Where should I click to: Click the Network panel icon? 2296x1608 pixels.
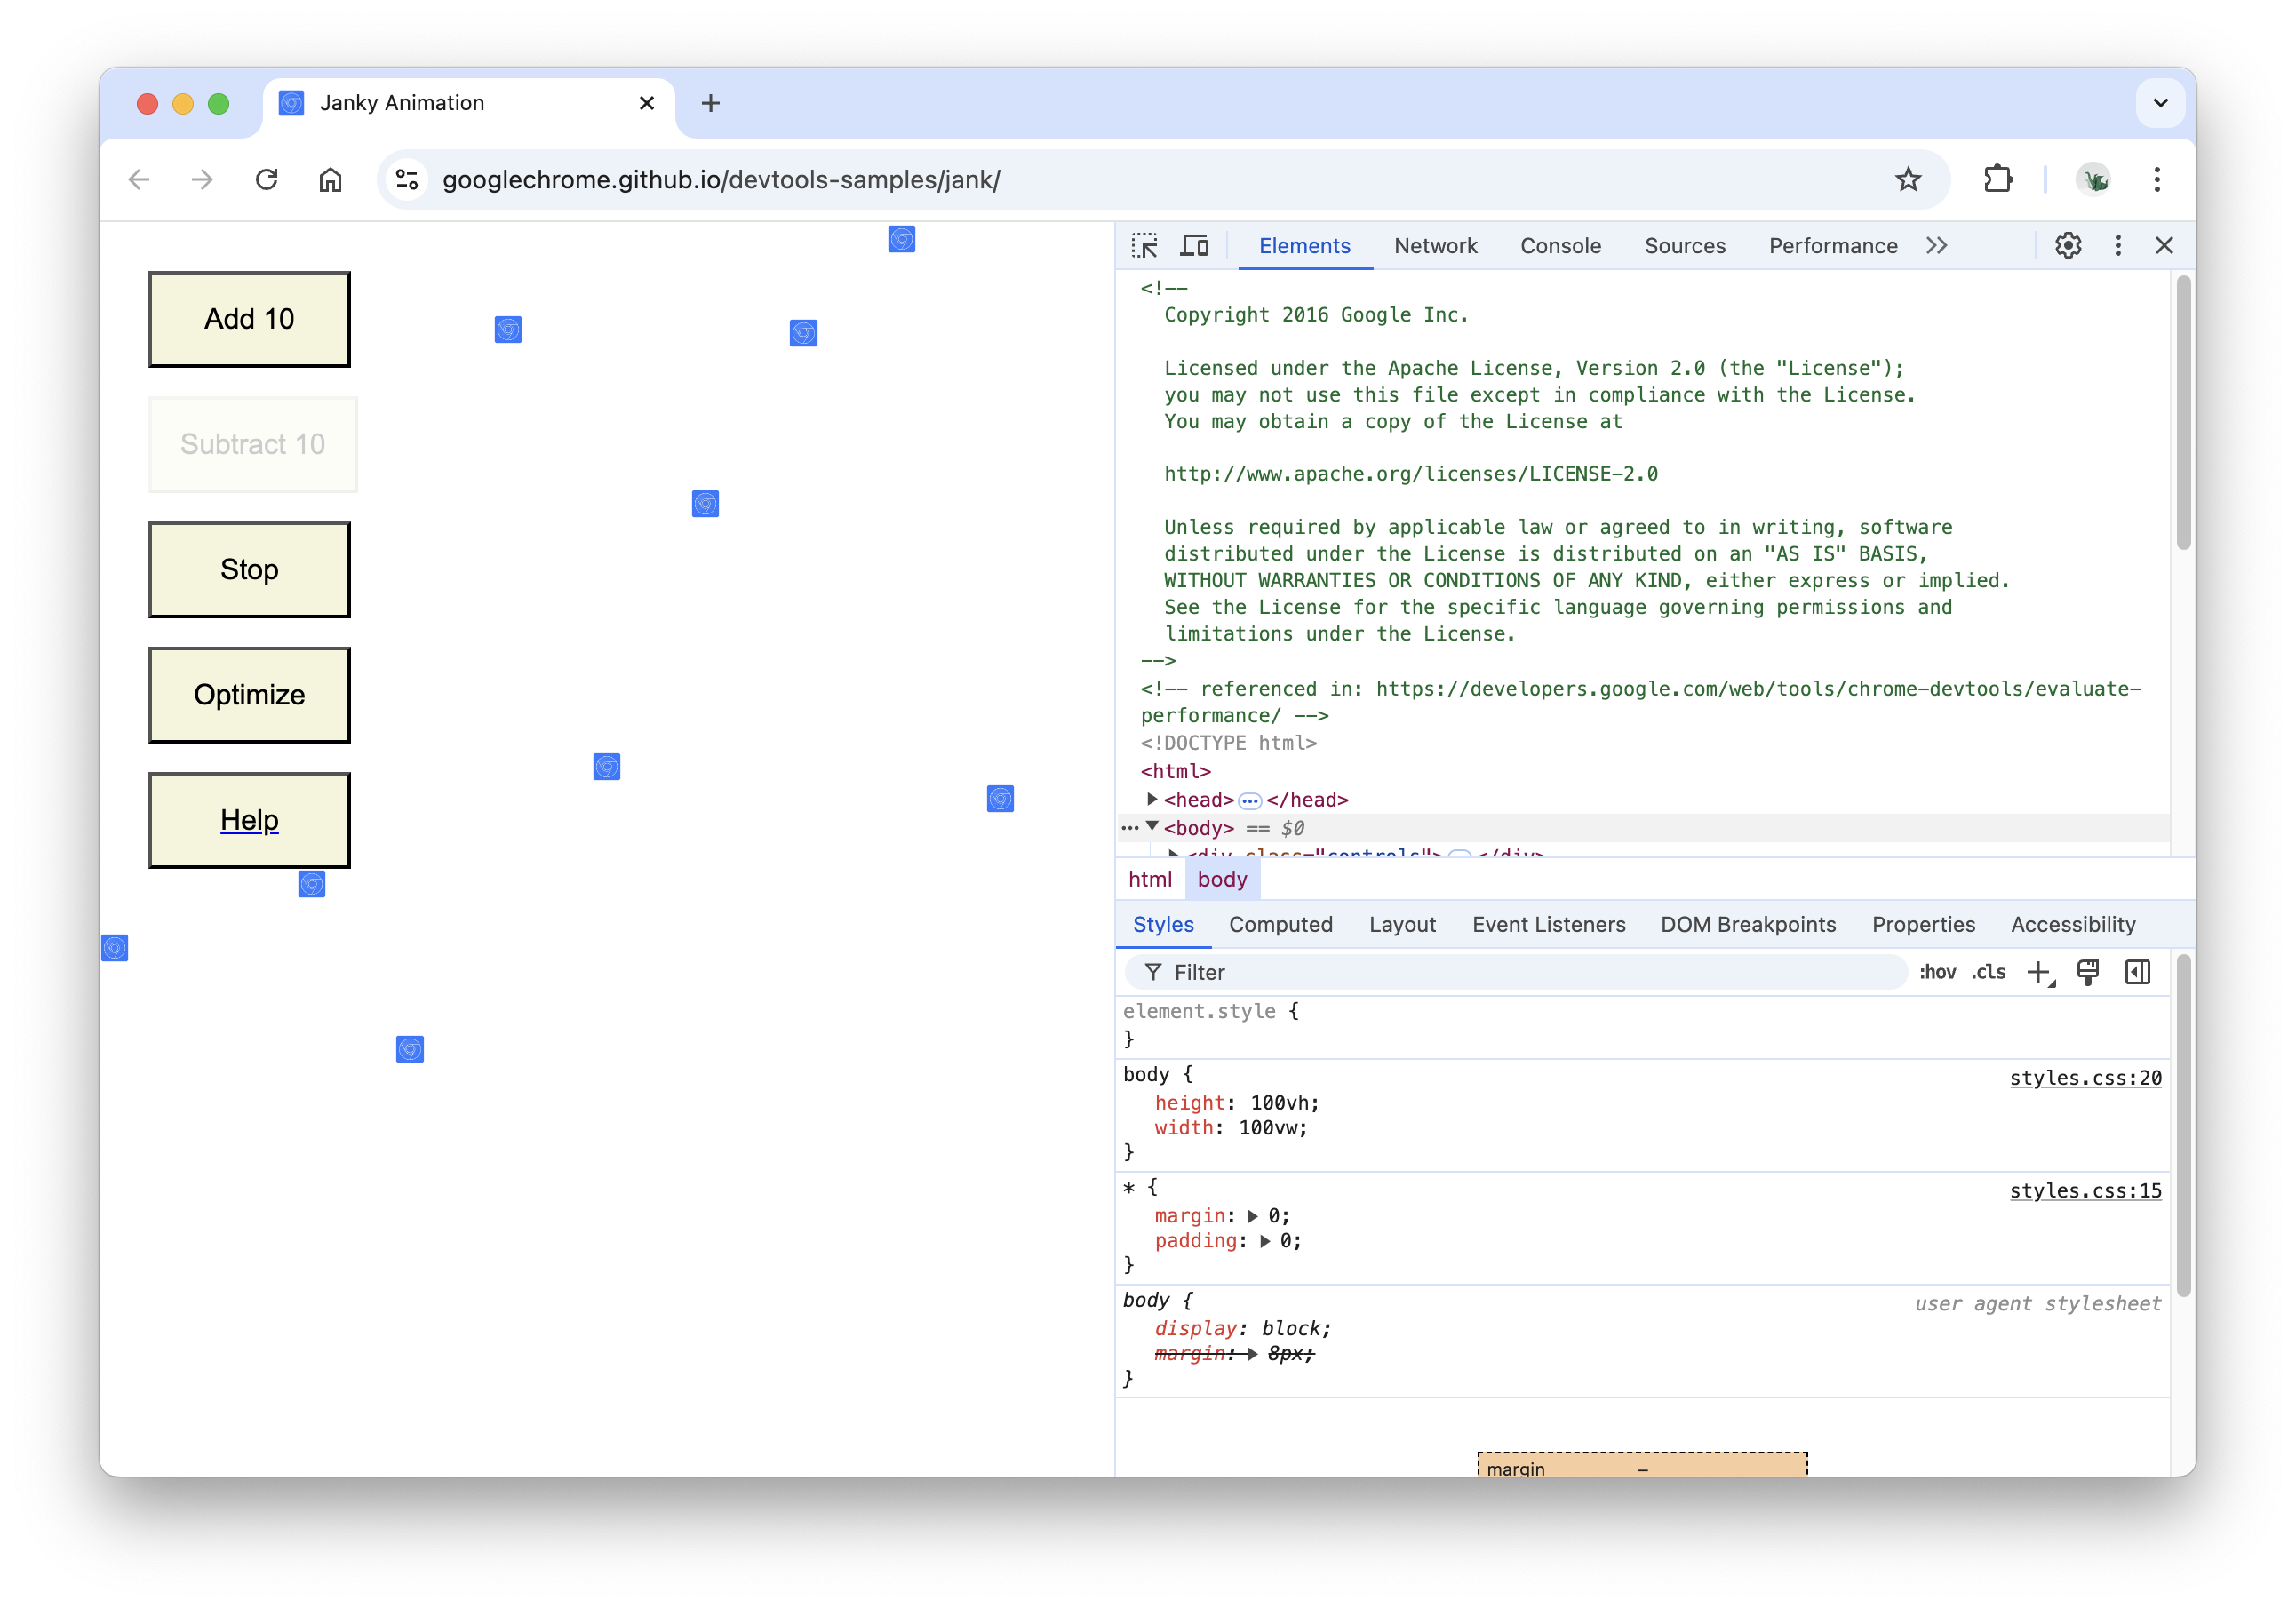tap(1436, 244)
